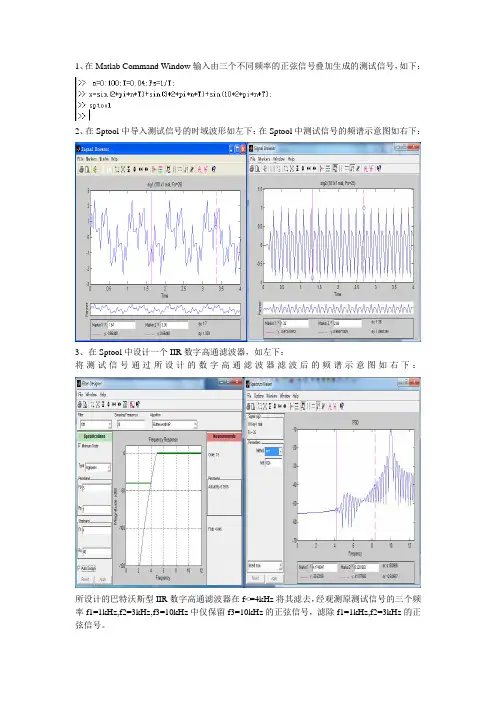This screenshot has height=702, width=496.
Task: Click Marker 1 field in blue-titled Signal Browser
Action: point(121,325)
